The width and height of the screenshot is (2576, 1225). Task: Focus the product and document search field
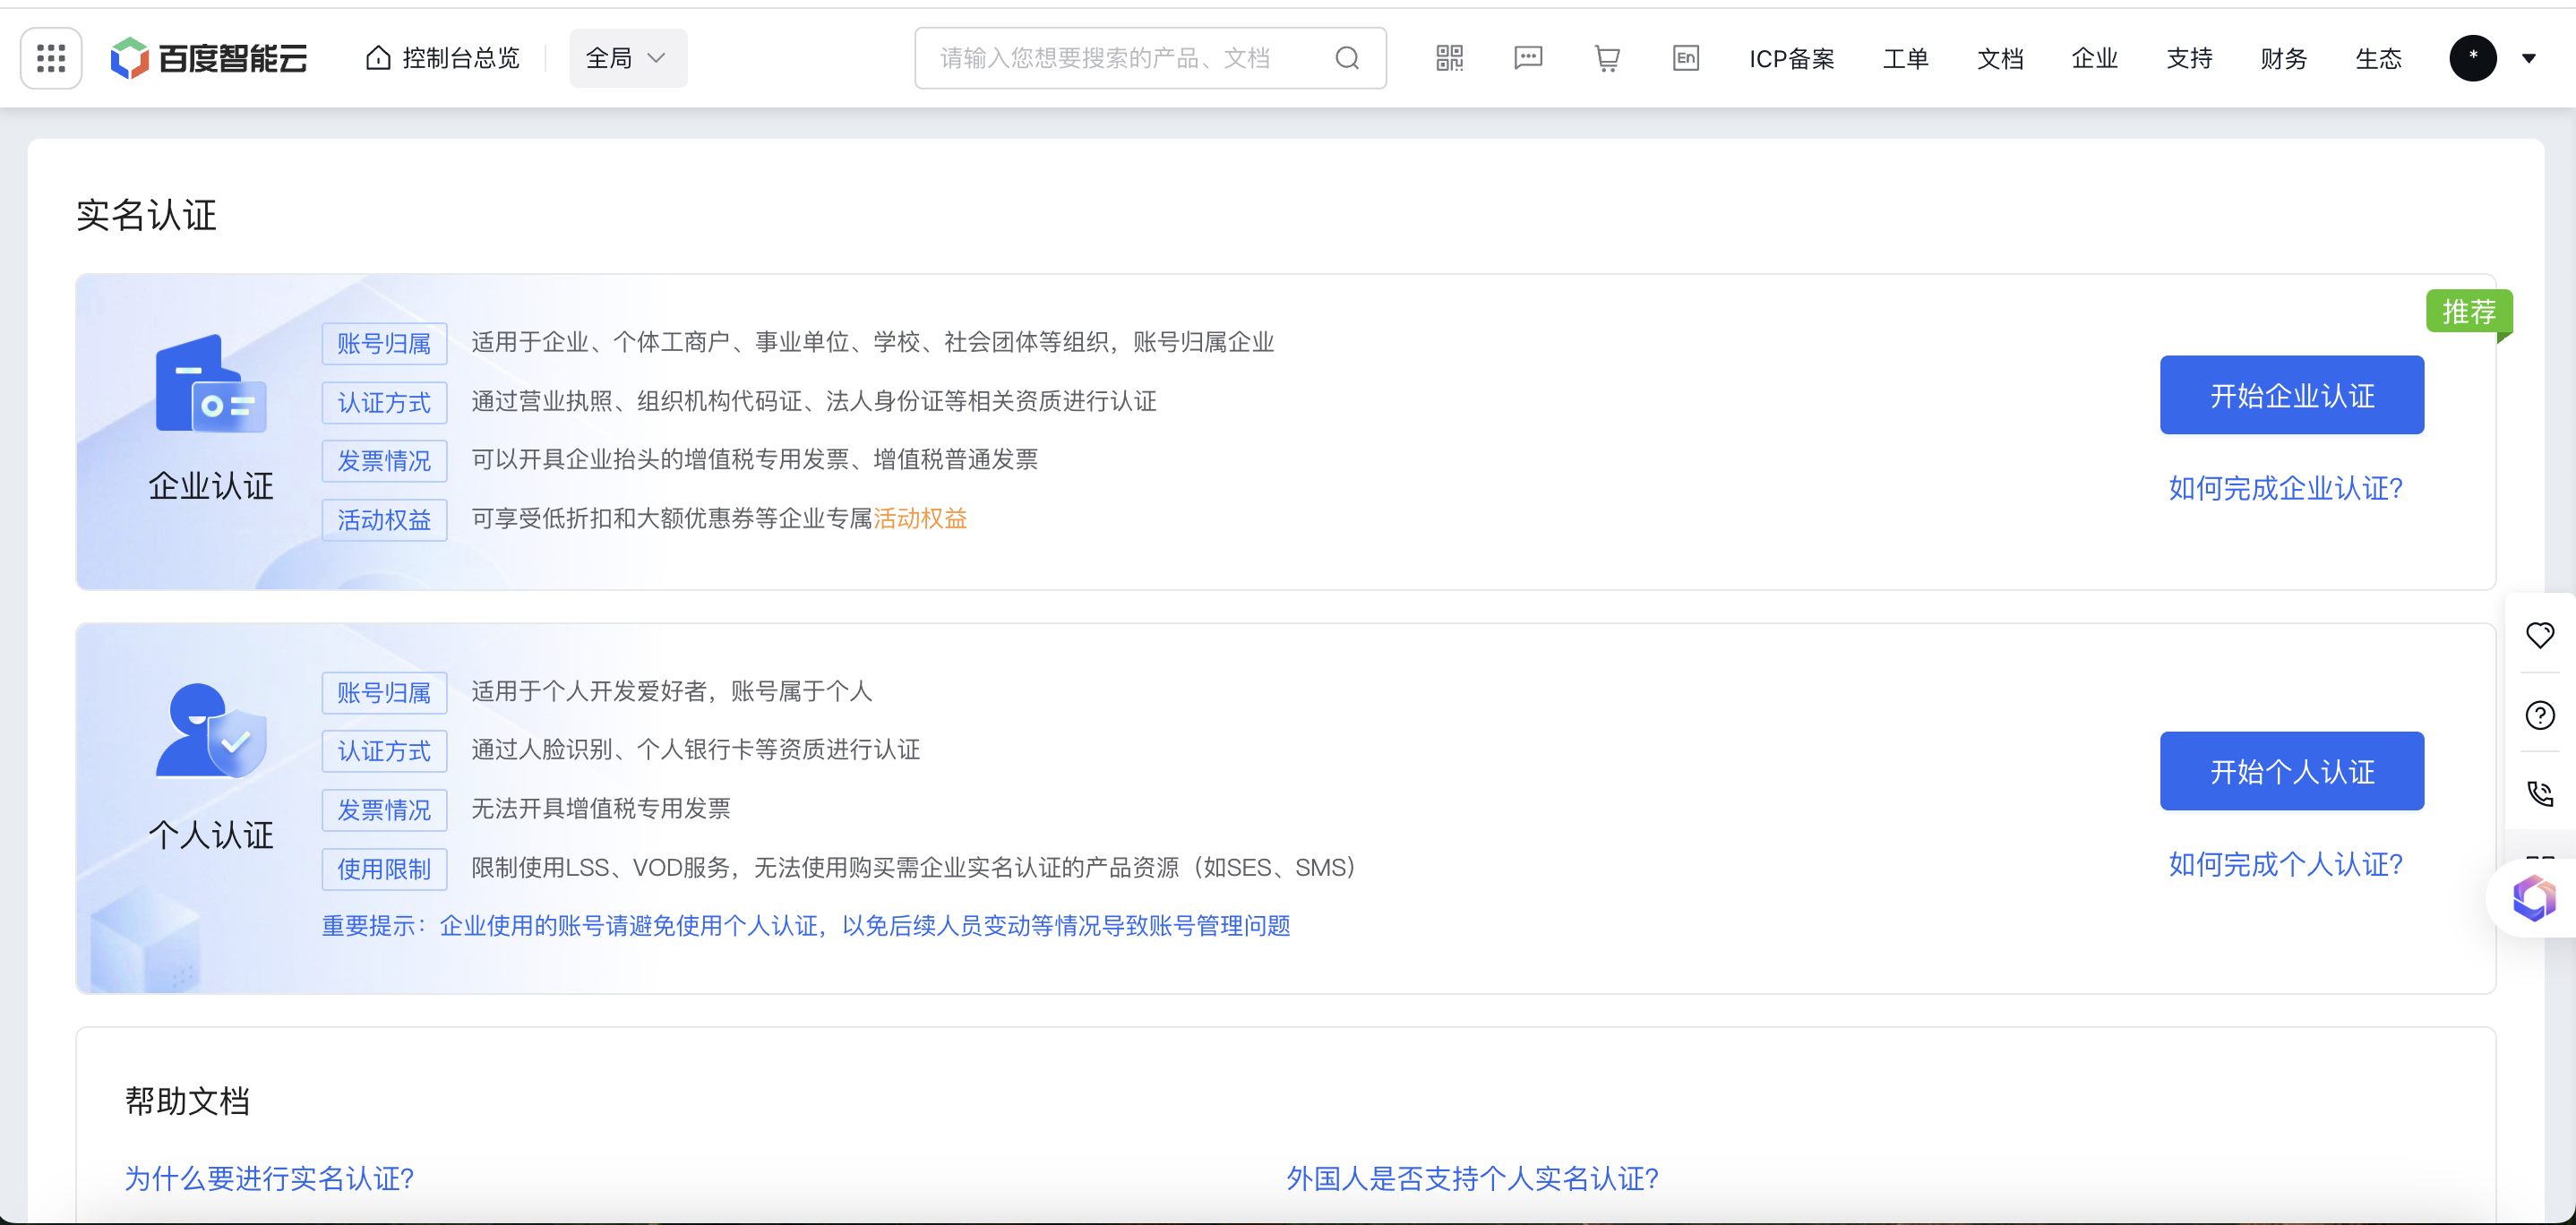(1150, 58)
